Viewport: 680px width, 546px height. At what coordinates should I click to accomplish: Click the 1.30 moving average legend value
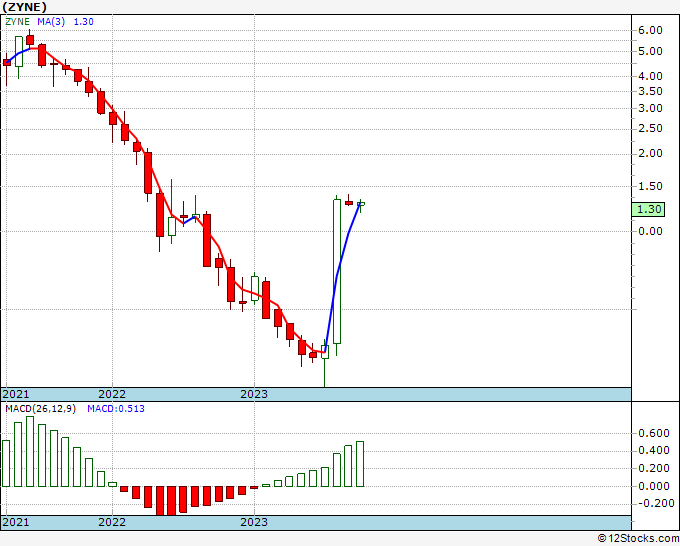tap(83, 22)
